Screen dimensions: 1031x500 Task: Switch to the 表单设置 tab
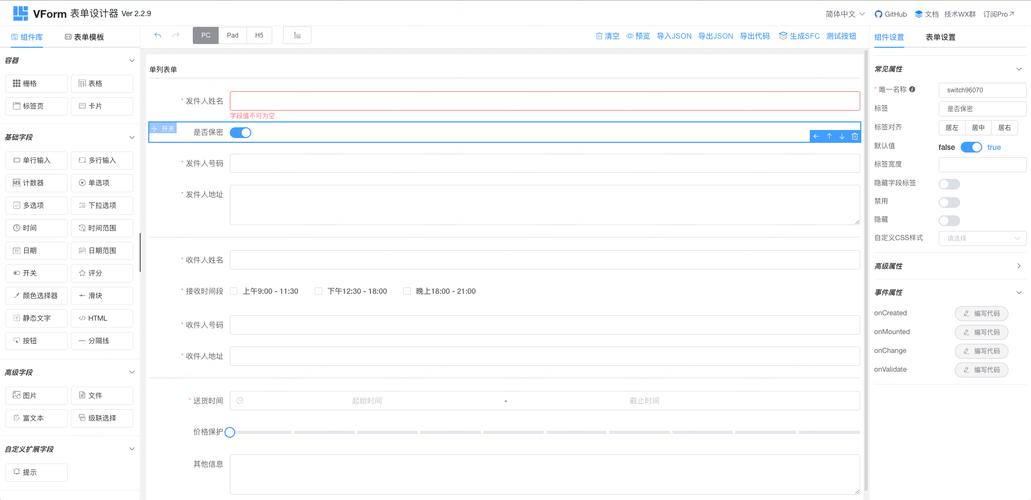pos(940,38)
